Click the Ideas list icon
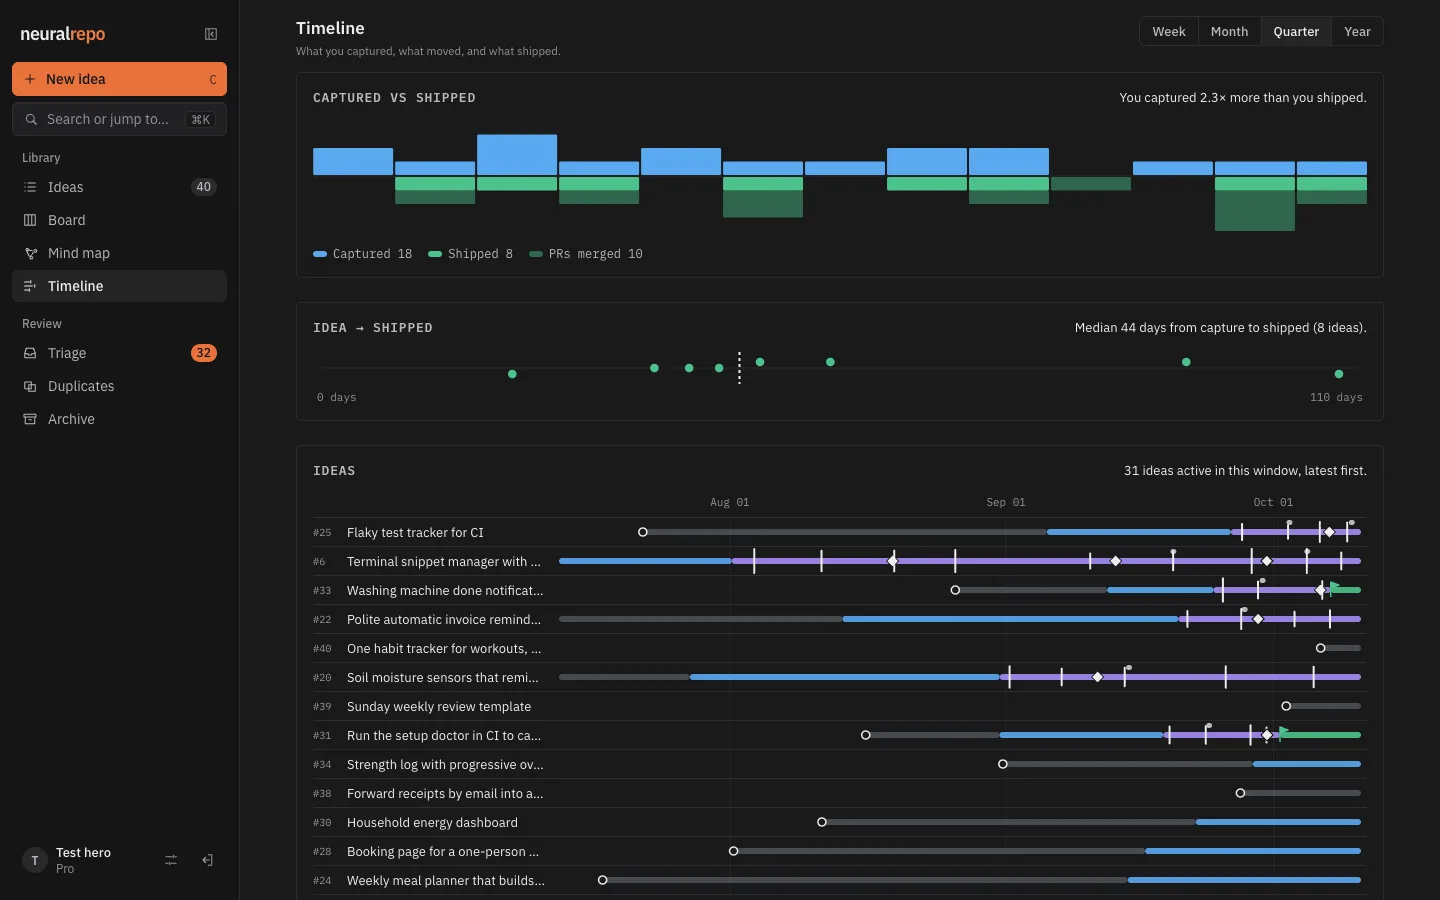 tap(30, 187)
